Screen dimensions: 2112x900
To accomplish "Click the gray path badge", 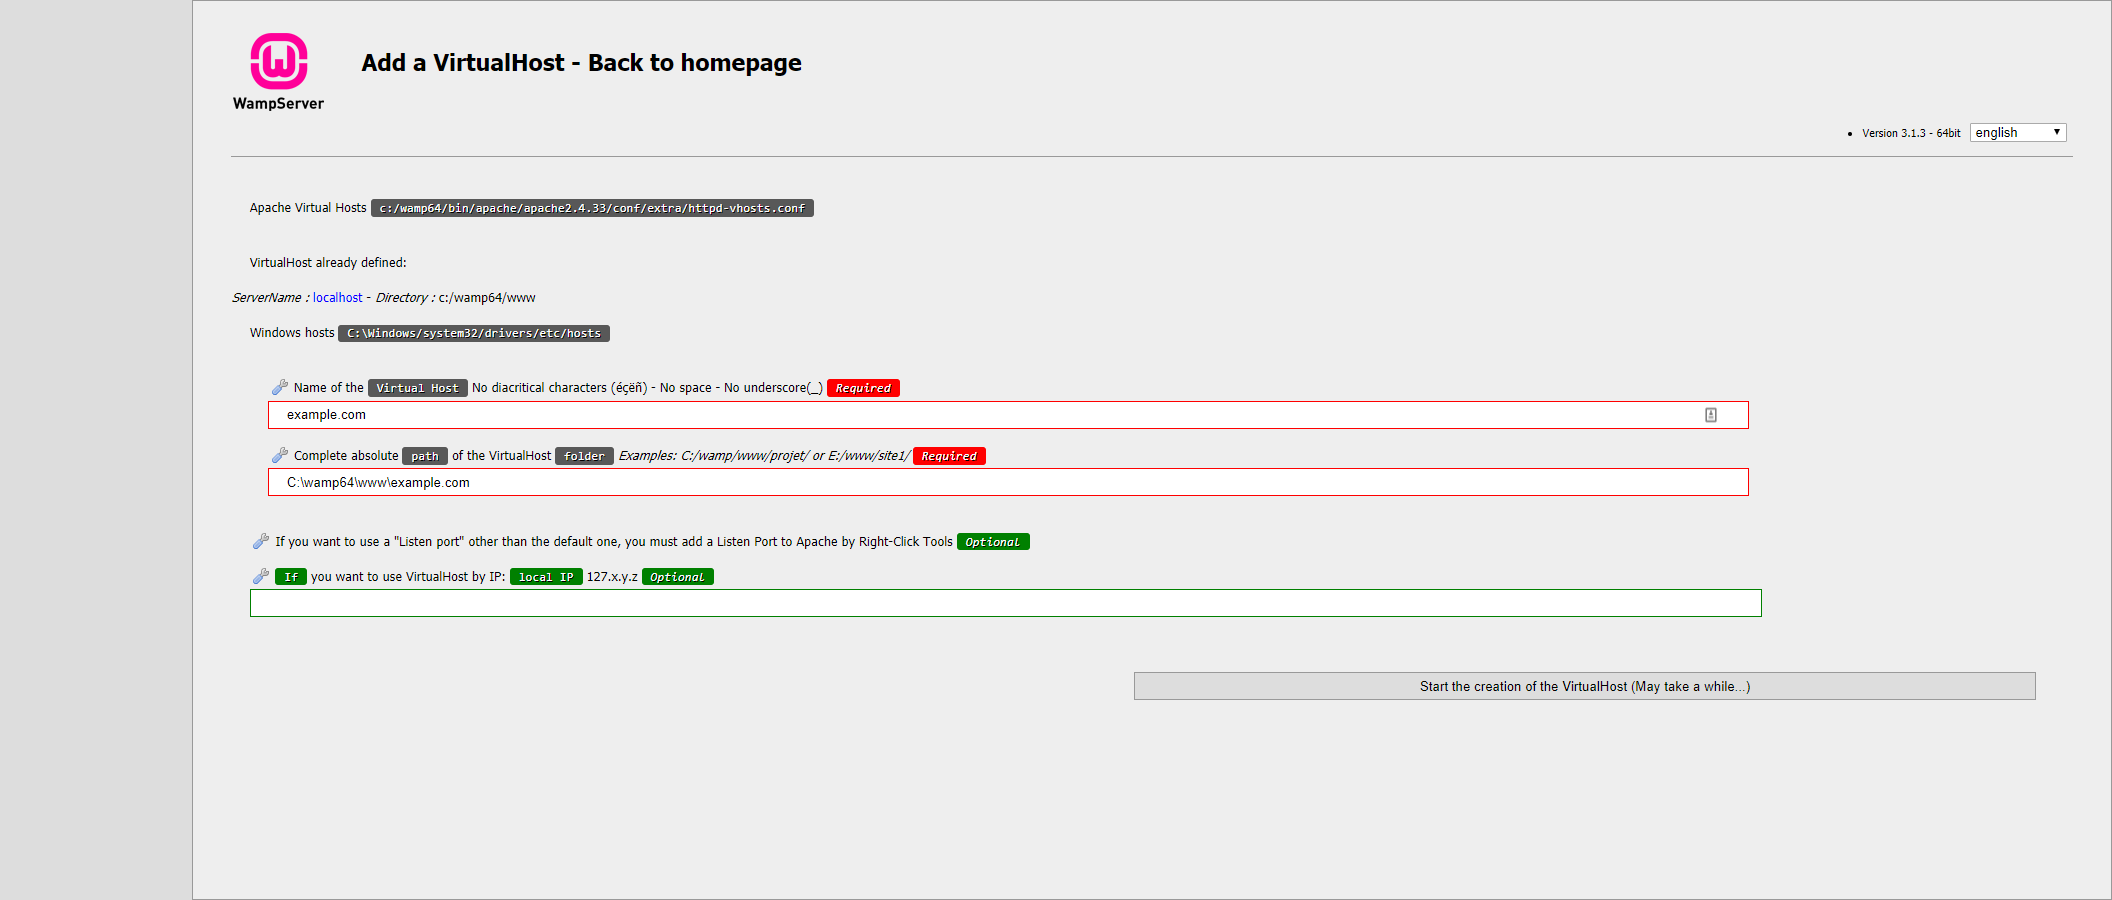I will point(425,456).
